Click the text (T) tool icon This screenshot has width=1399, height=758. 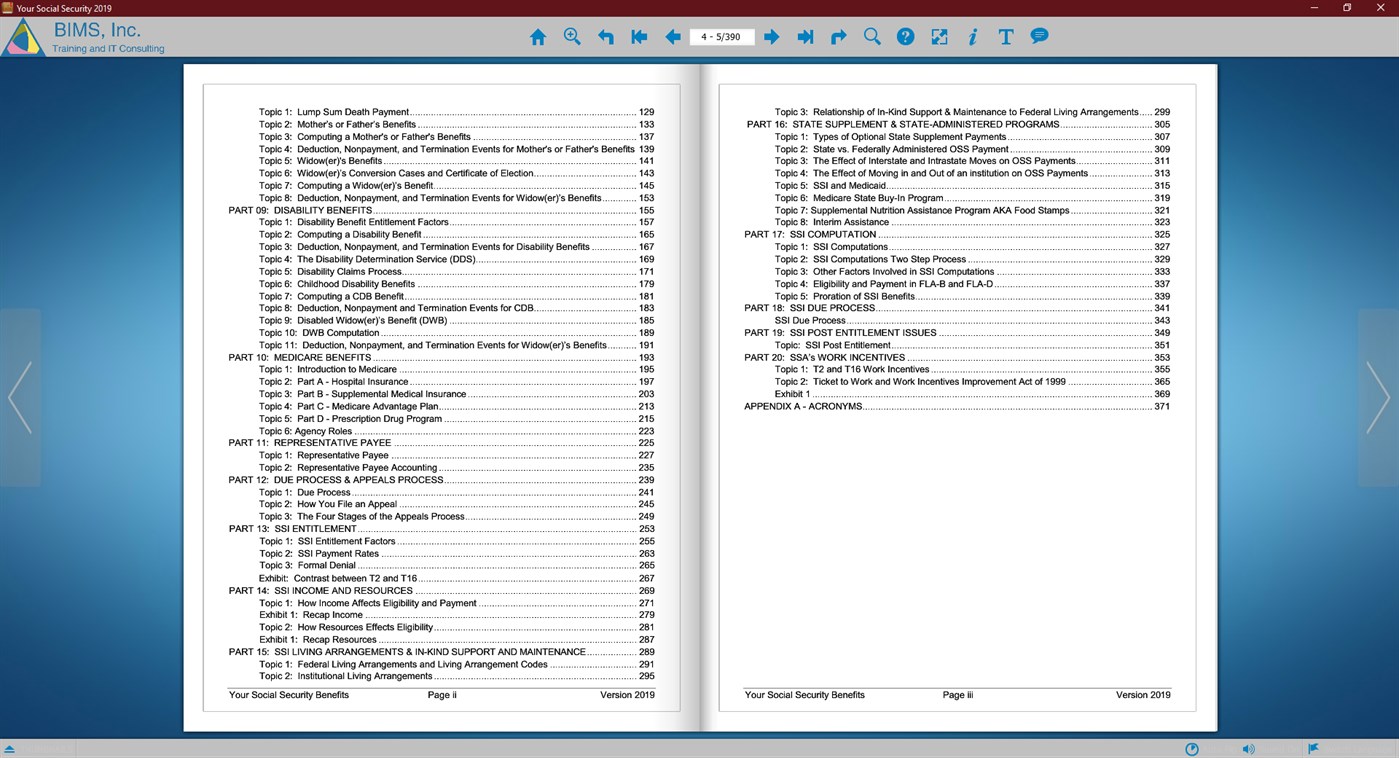(1006, 37)
